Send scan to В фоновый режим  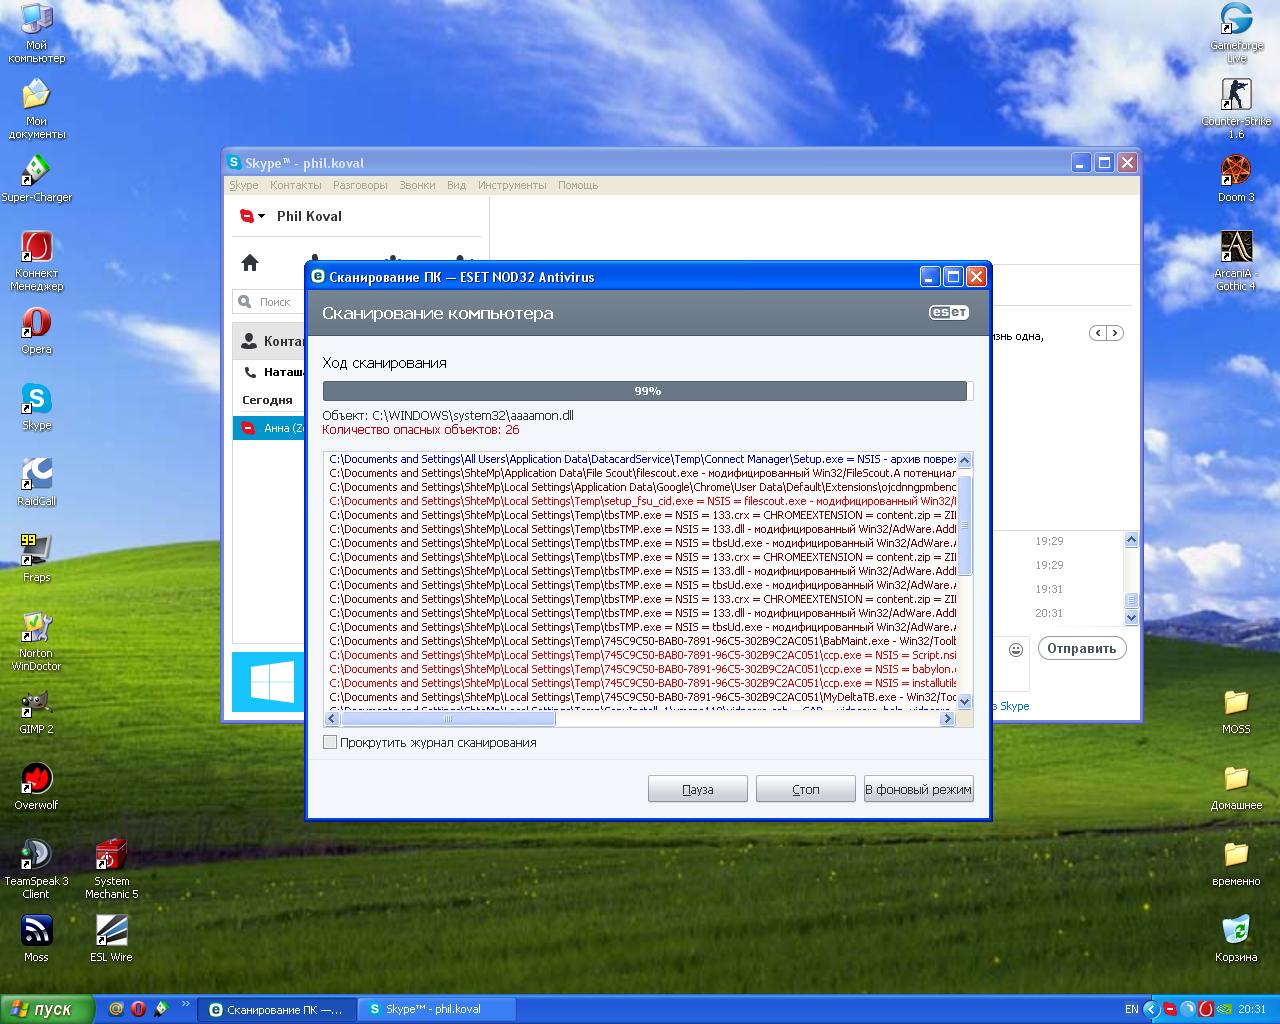(918, 789)
